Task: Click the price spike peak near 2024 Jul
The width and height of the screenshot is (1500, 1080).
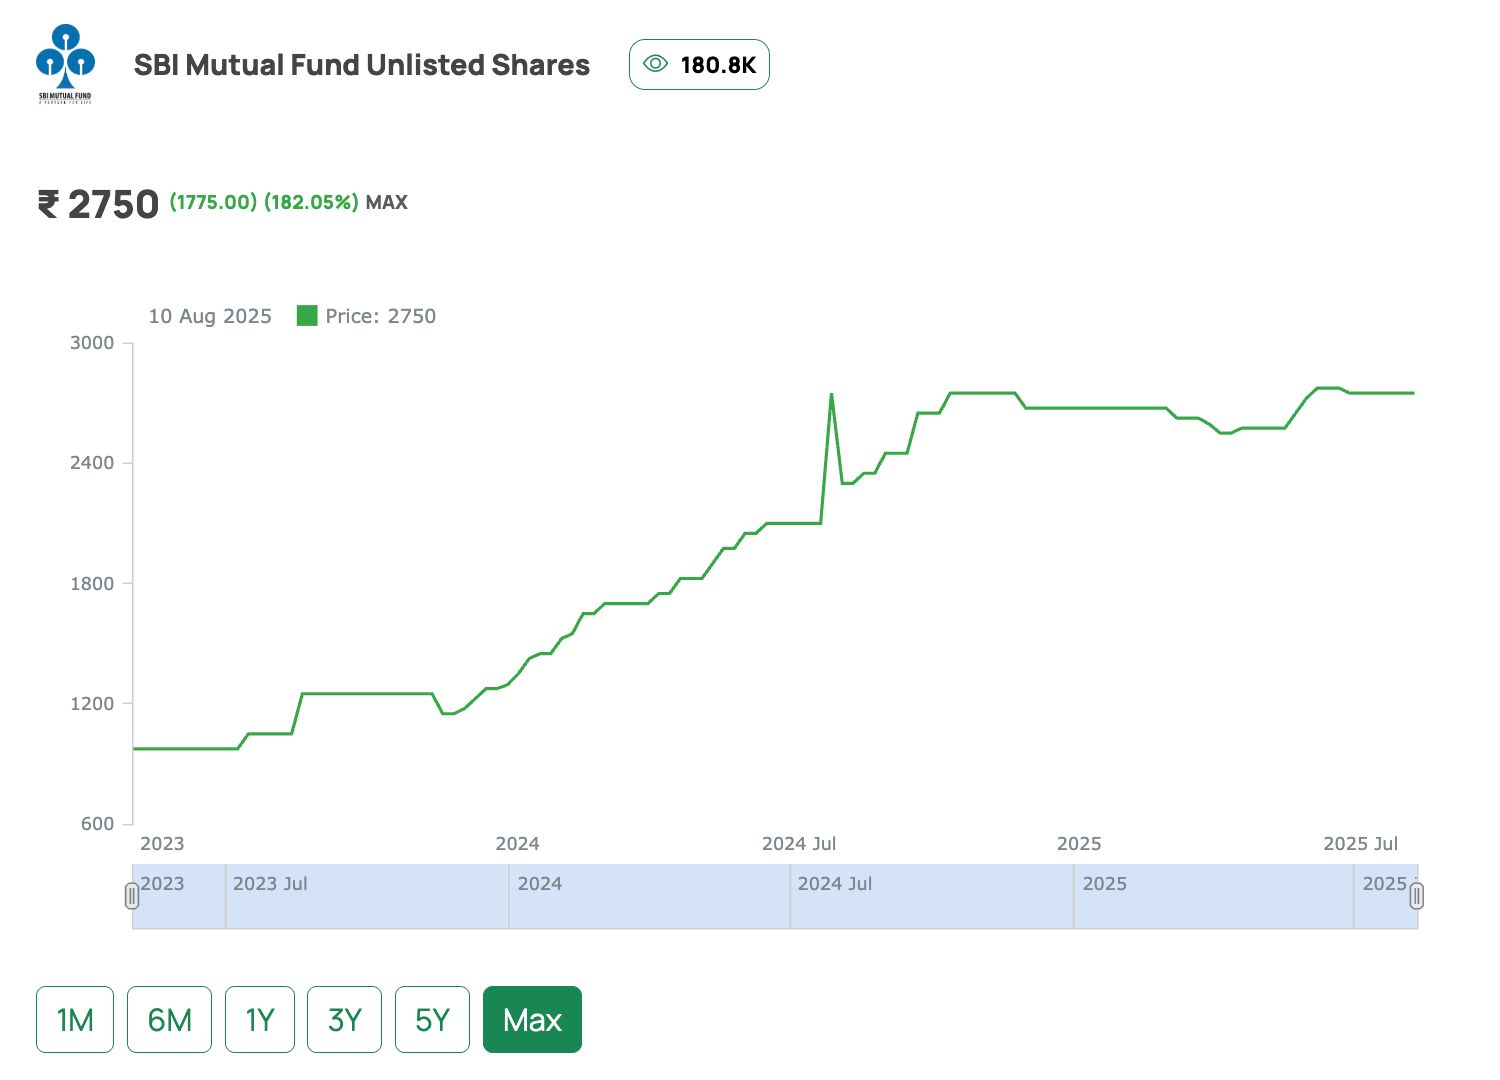Action: pyautogui.click(x=831, y=394)
